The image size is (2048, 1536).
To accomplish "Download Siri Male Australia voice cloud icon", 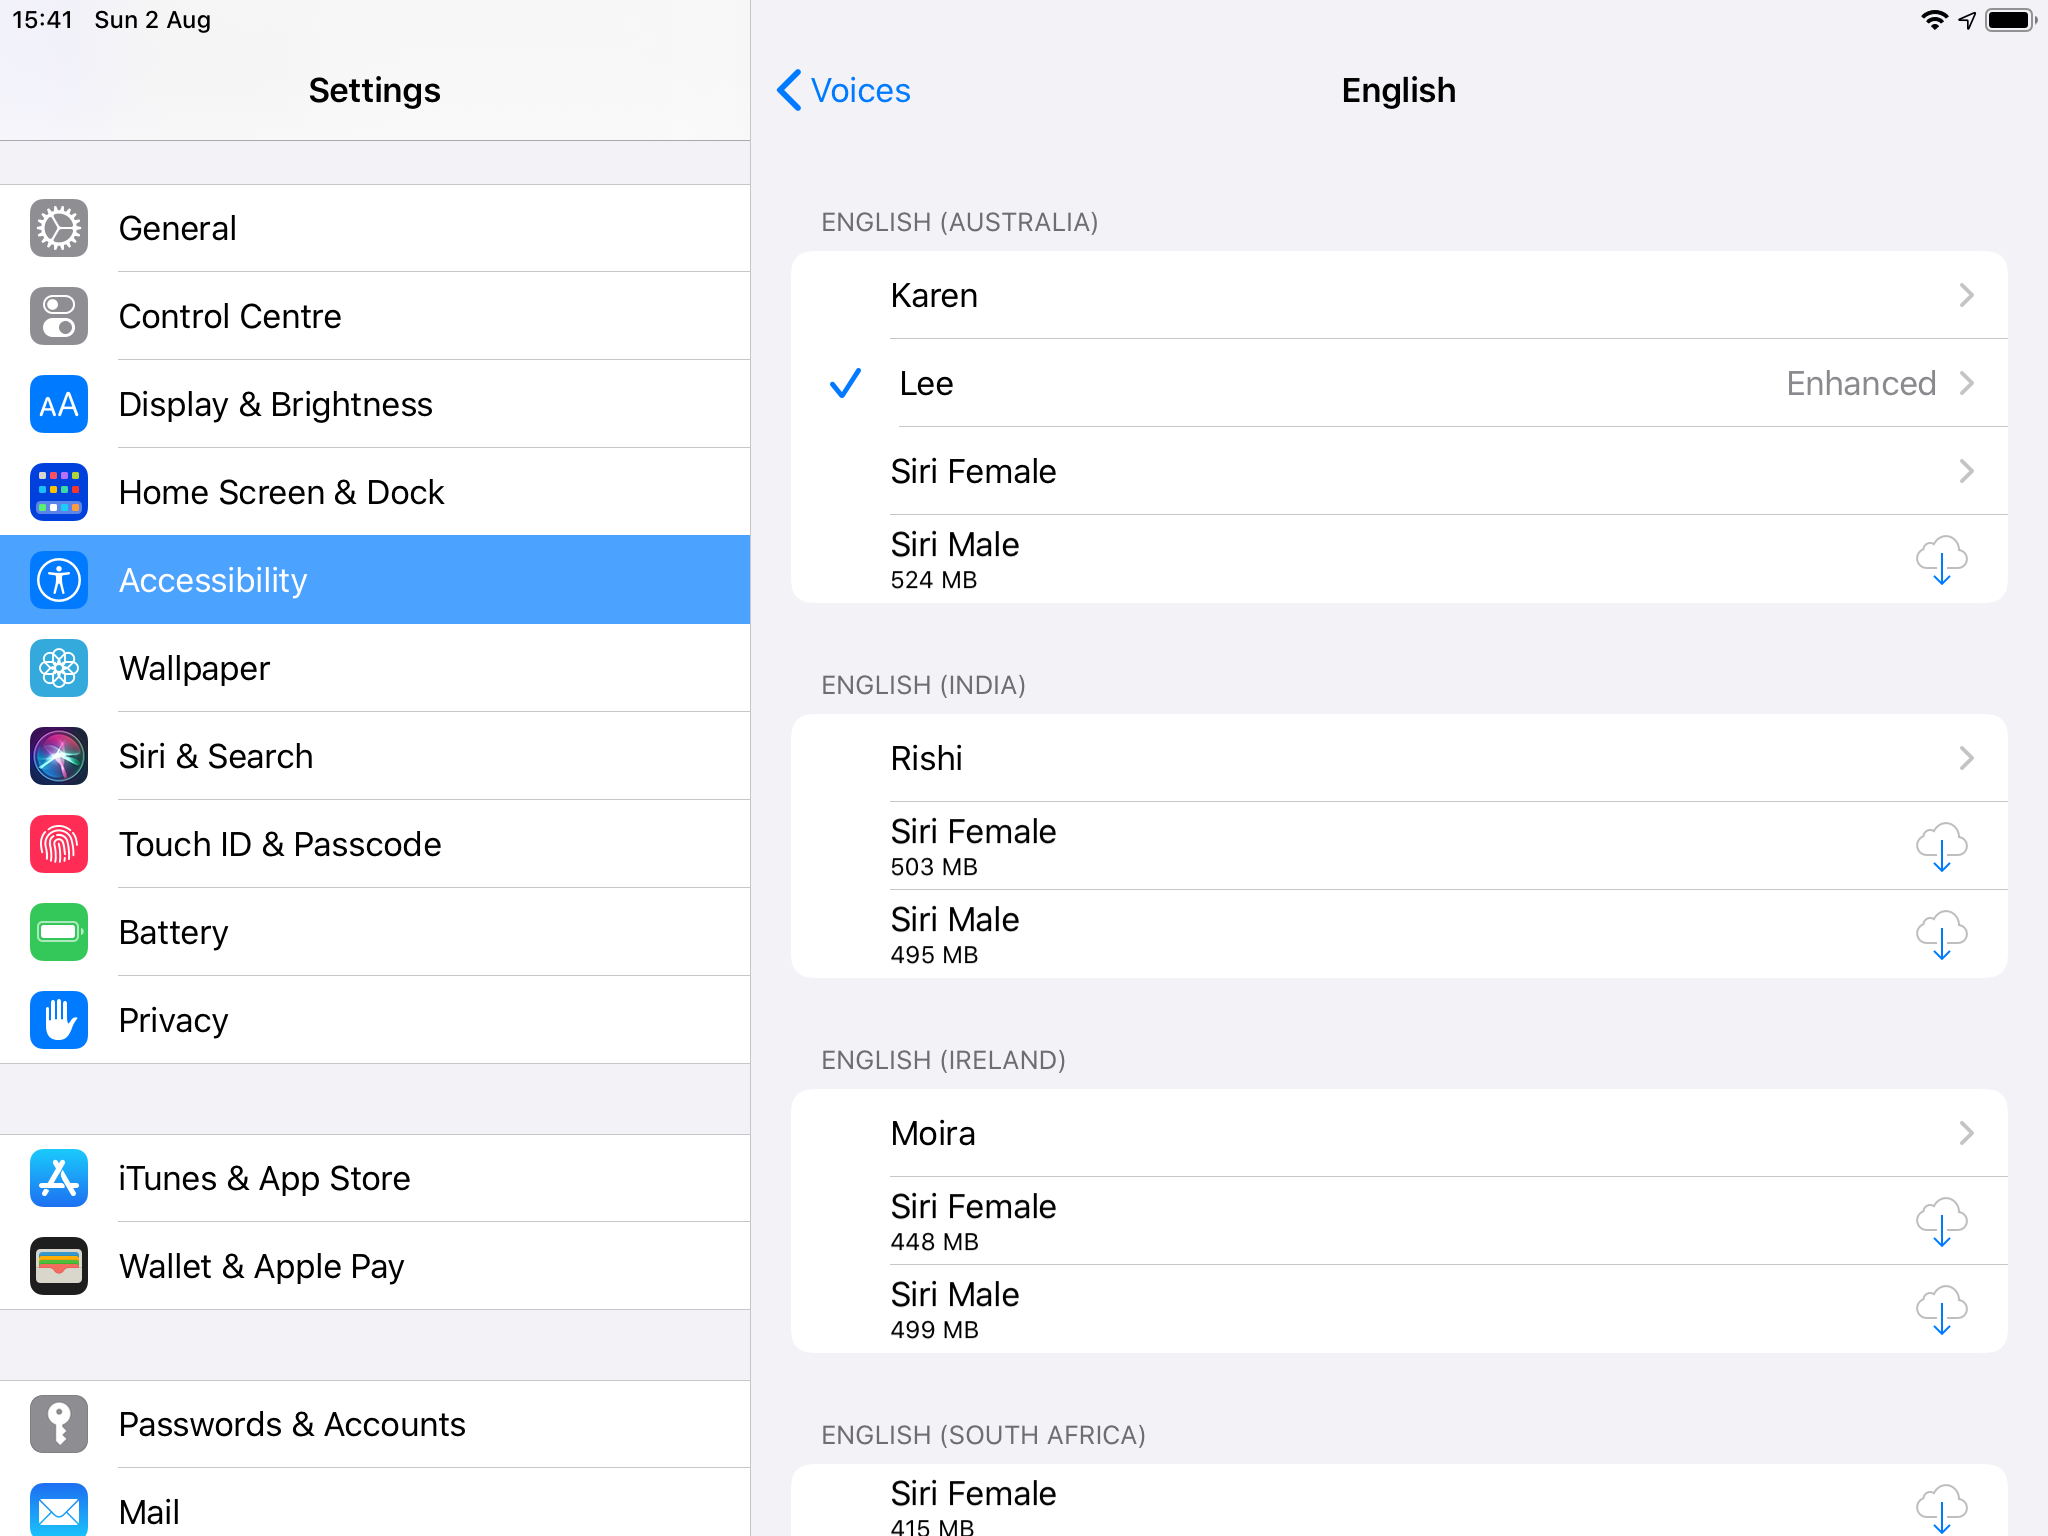I will pos(1941,559).
